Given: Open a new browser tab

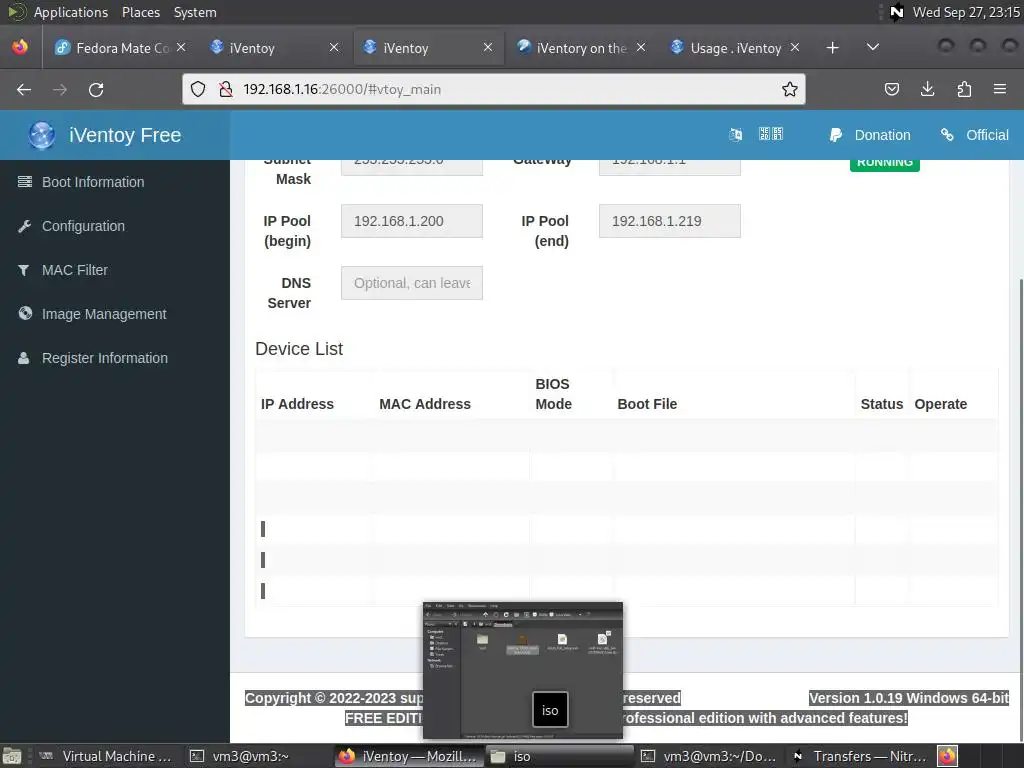Looking at the screenshot, I should [832, 48].
